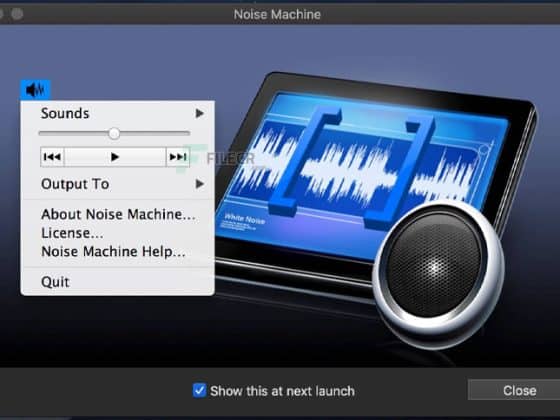Uncheck Show this at next launch
This screenshot has height=420, width=560.
click(x=199, y=390)
